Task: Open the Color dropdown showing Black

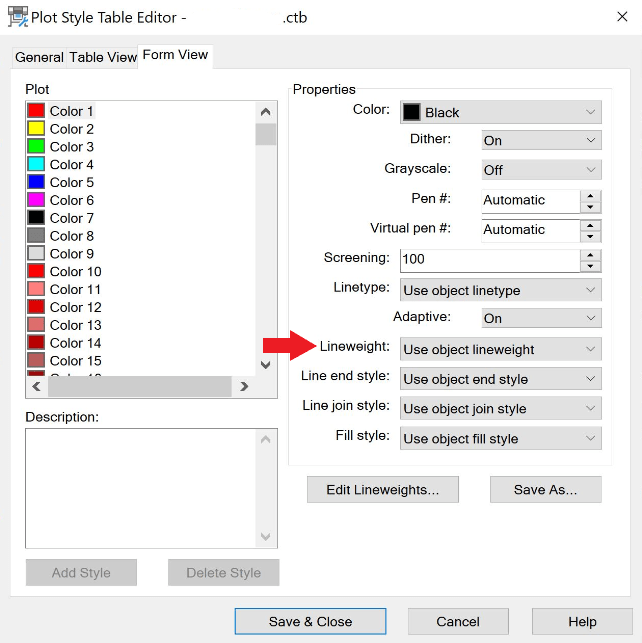Action: click(x=501, y=112)
